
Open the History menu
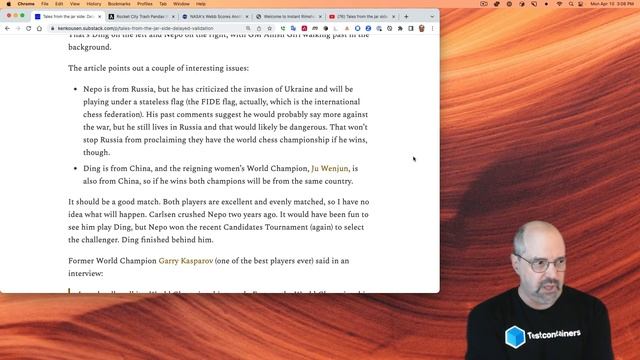(93, 4)
